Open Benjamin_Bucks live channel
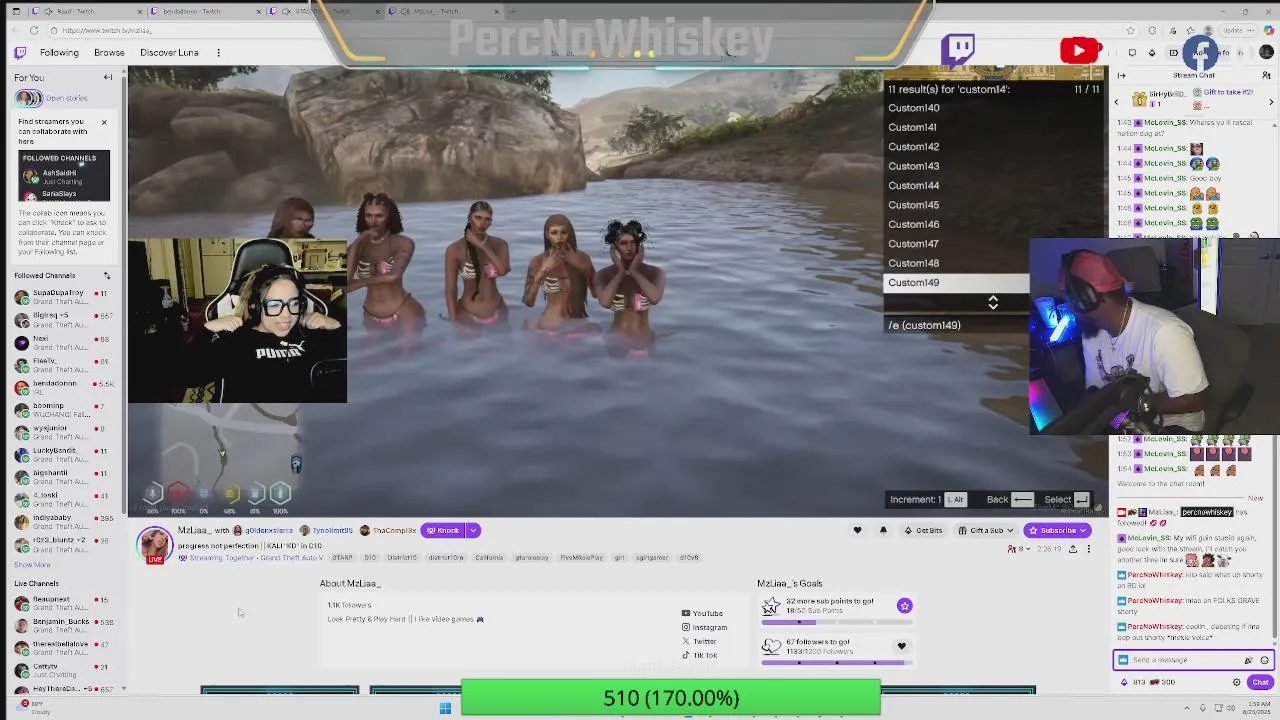This screenshot has width=1280, height=720. [62, 625]
